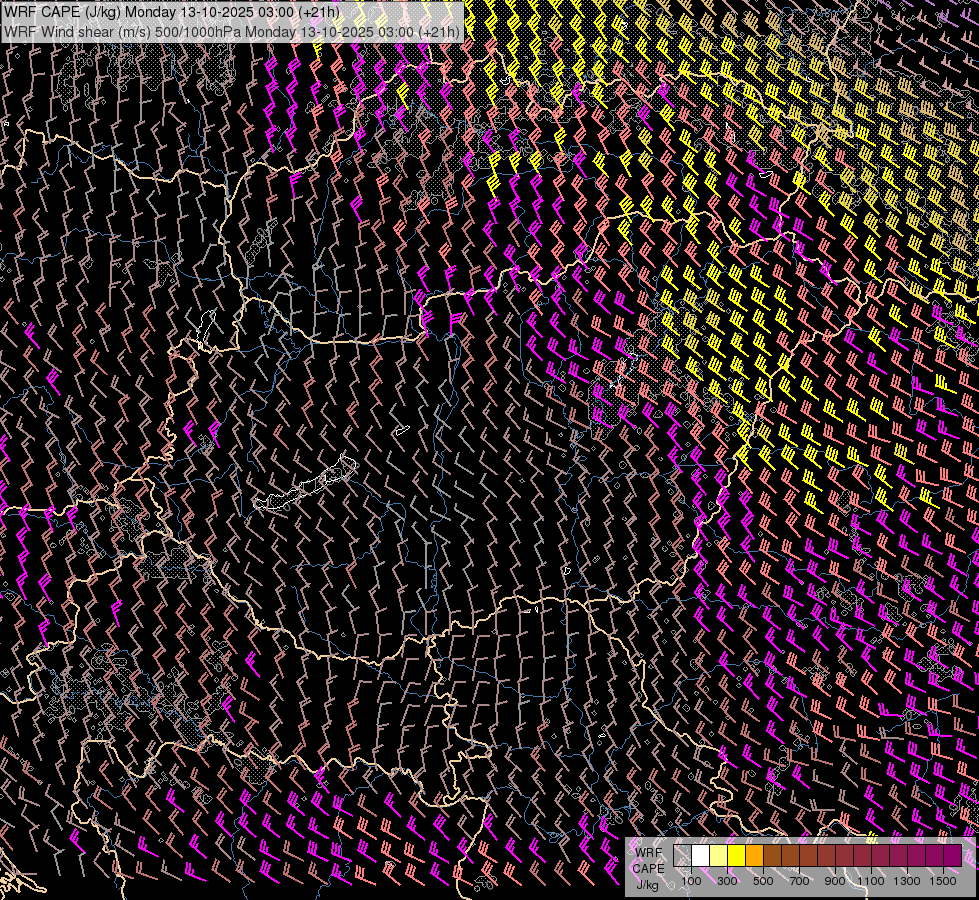Select the 1100 value under color bar
979x900 pixels.
871,881
